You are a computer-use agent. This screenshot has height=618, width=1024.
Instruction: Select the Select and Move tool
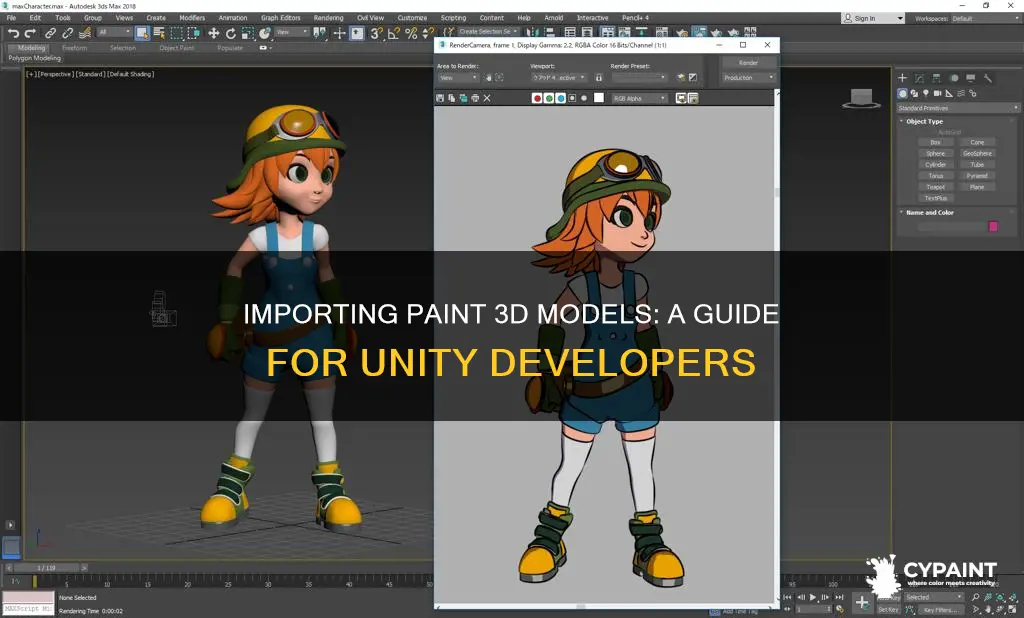214,33
